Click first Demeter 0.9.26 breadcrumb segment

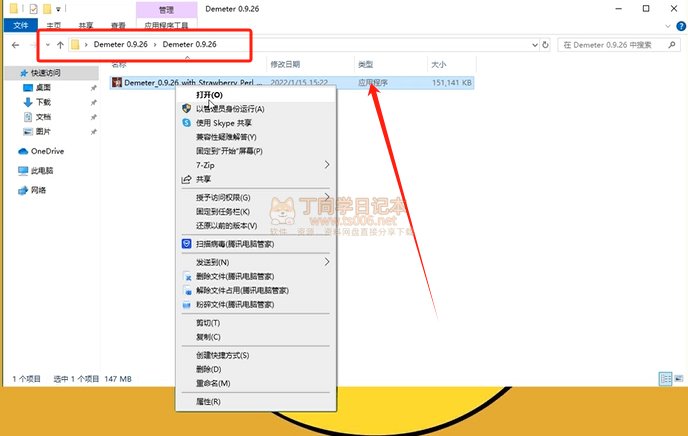121,44
